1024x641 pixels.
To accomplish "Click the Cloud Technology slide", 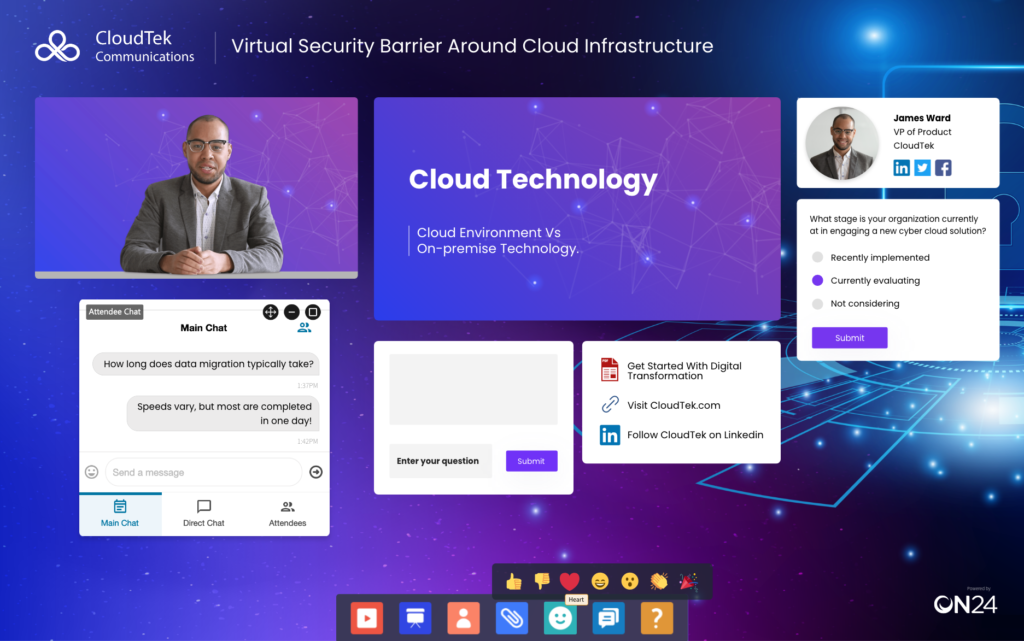I will (577, 209).
